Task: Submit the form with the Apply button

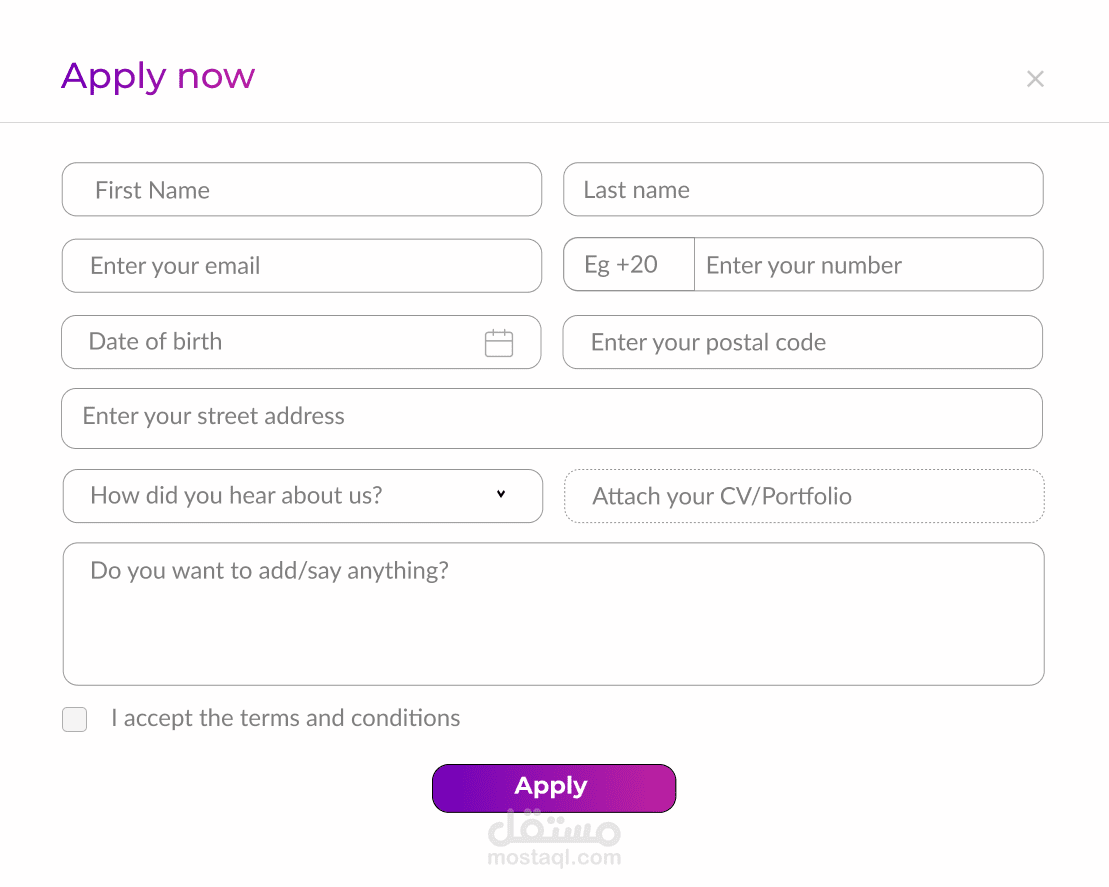Action: [554, 788]
